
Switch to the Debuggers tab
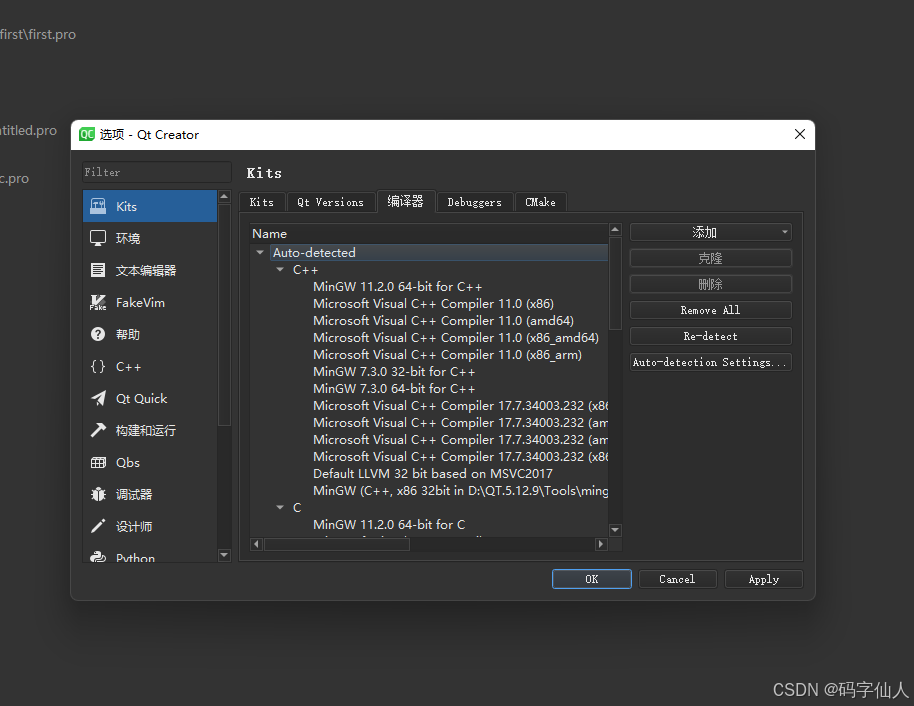point(474,202)
